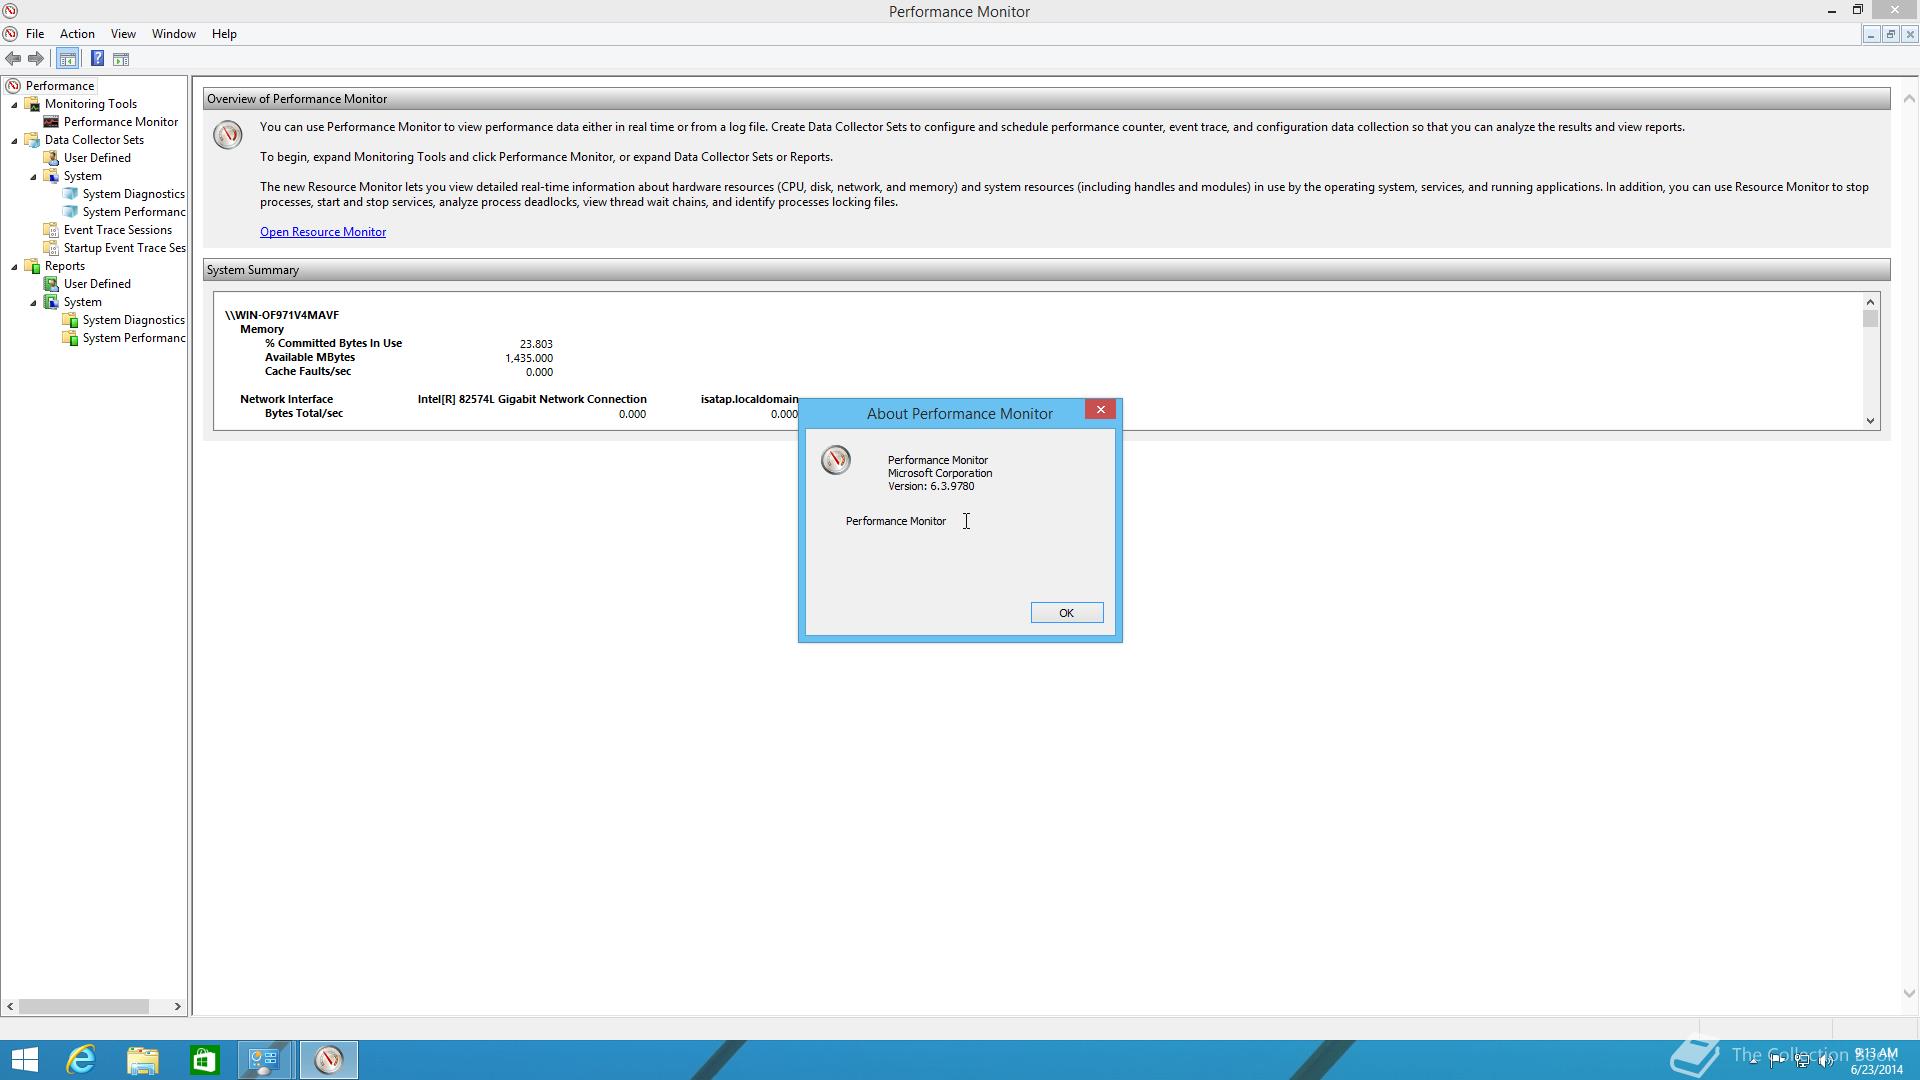1920x1080 pixels.
Task: Select Event Trace Sessions tree item
Action: 118,230
